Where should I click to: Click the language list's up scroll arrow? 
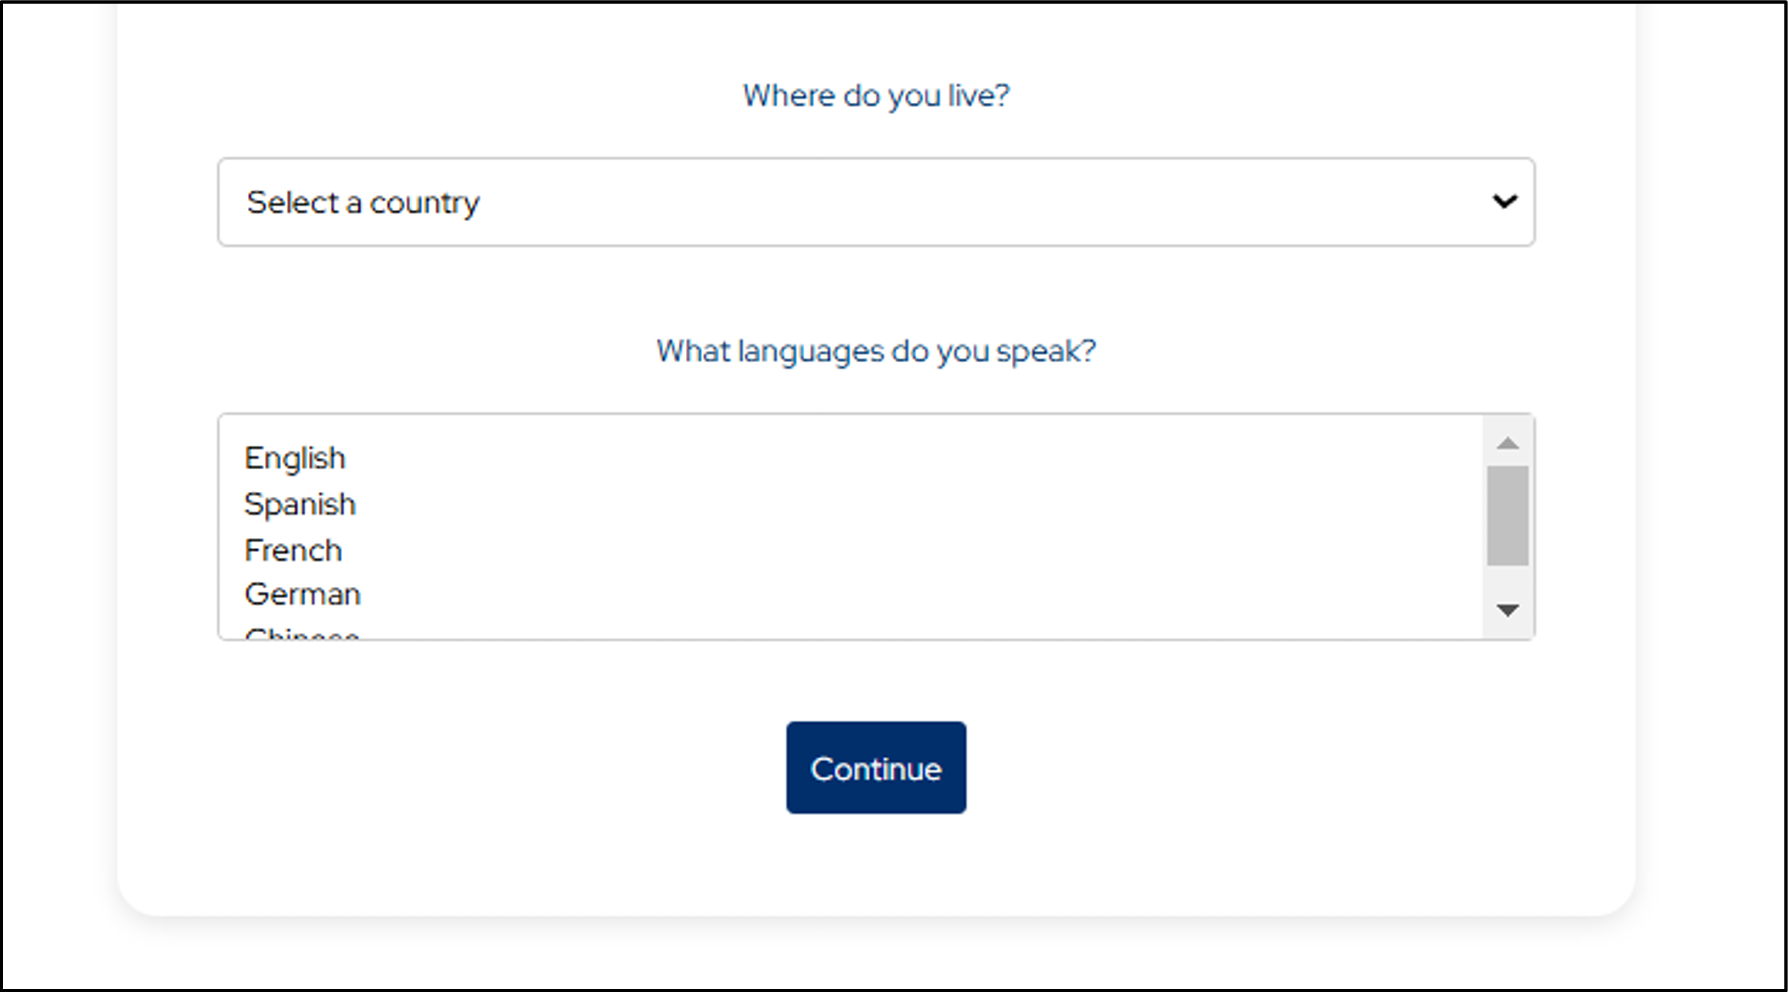coord(1508,443)
